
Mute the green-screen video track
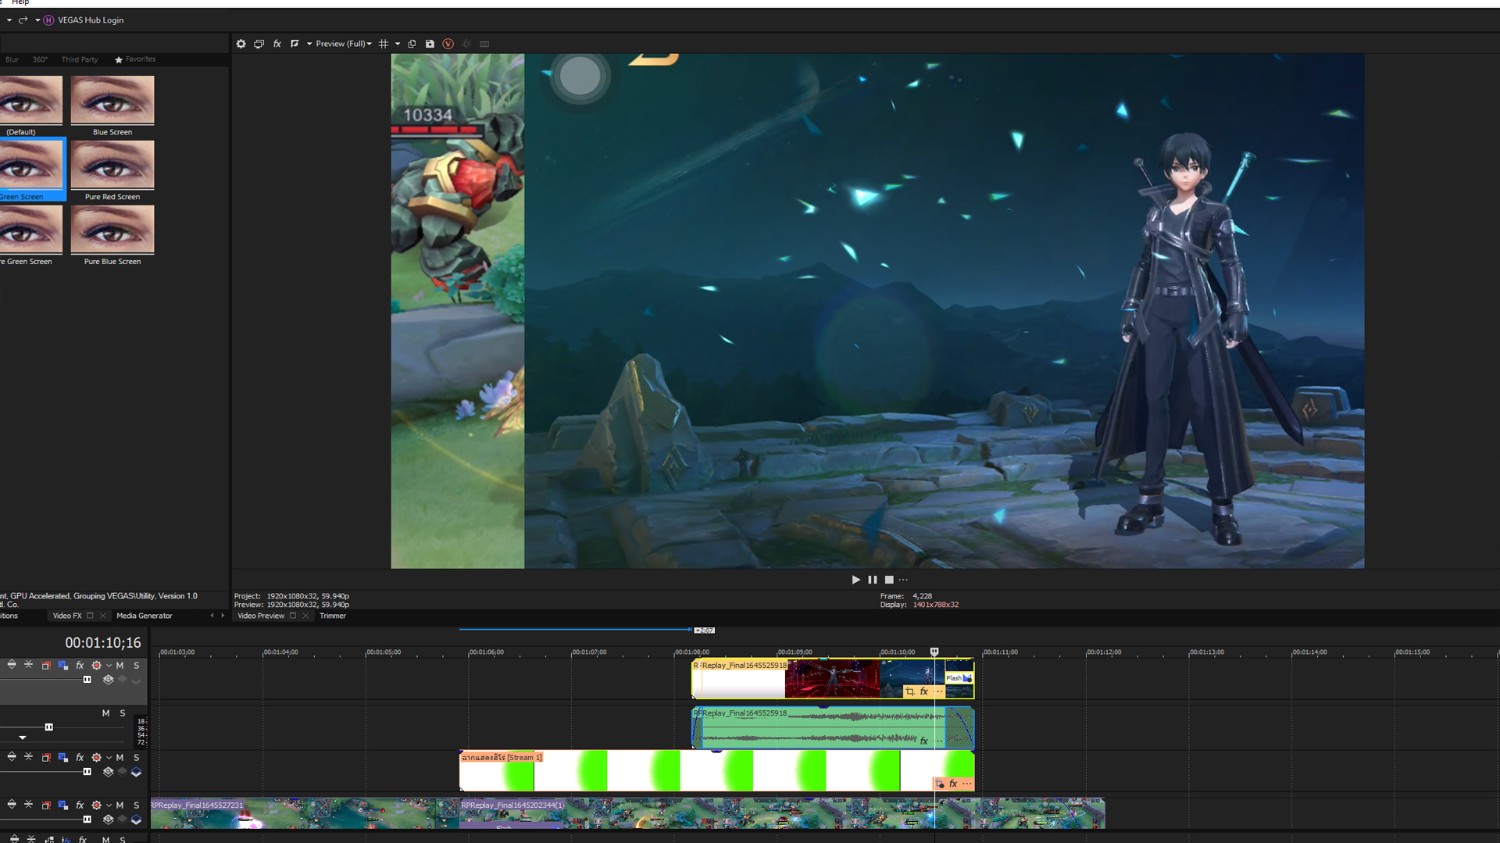point(120,757)
